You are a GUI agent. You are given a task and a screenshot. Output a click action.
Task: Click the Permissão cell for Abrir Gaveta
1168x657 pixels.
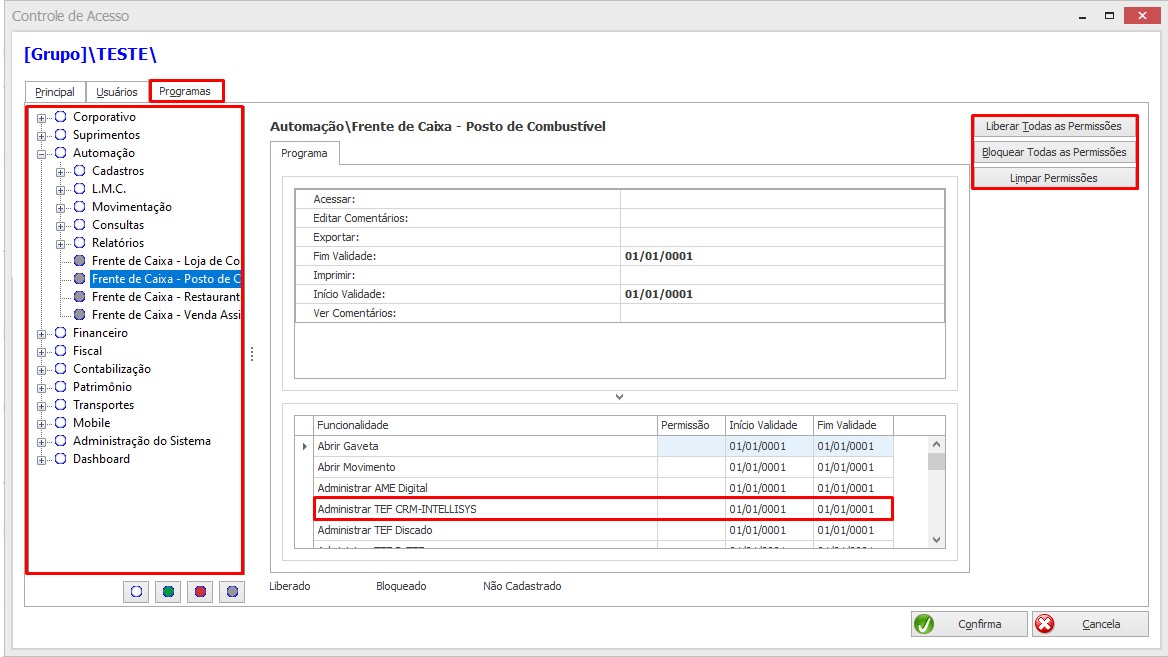coord(691,446)
